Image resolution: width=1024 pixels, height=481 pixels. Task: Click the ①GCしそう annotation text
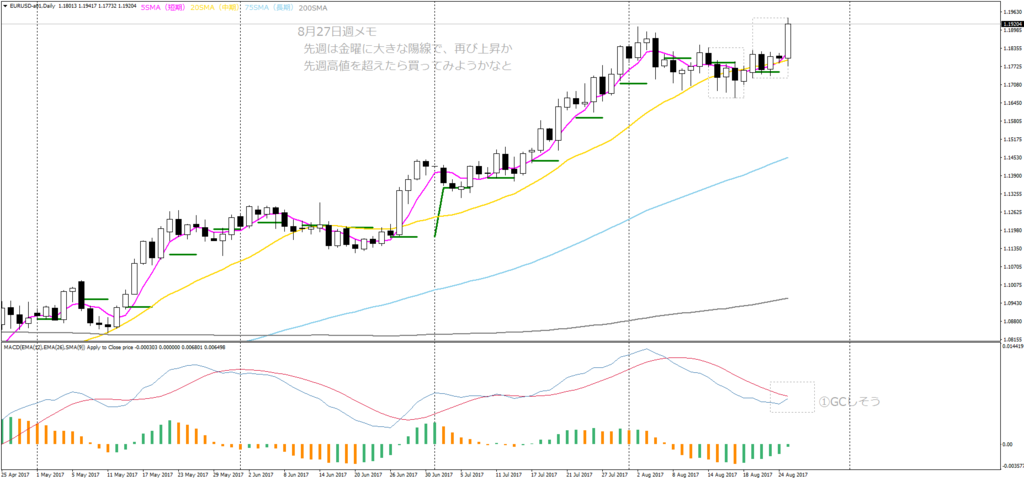point(849,401)
